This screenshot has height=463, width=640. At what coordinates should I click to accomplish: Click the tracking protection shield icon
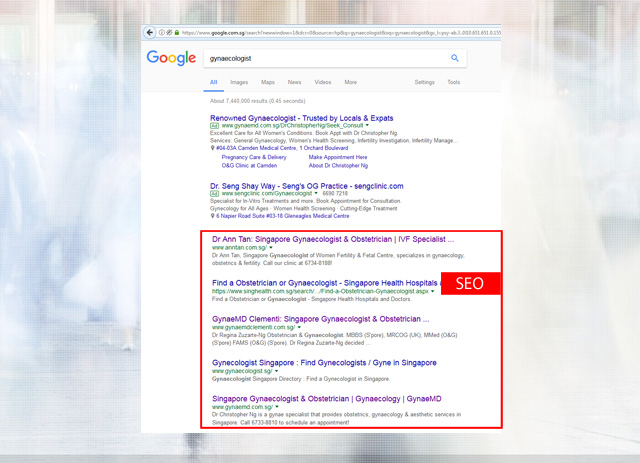169,33
